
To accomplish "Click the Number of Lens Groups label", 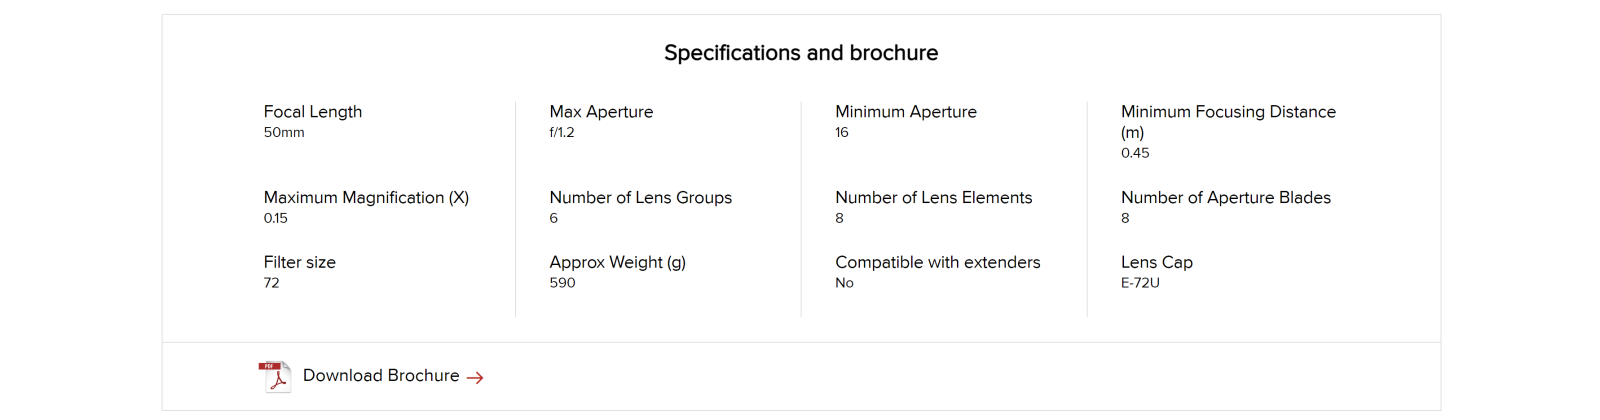I will coord(641,198).
